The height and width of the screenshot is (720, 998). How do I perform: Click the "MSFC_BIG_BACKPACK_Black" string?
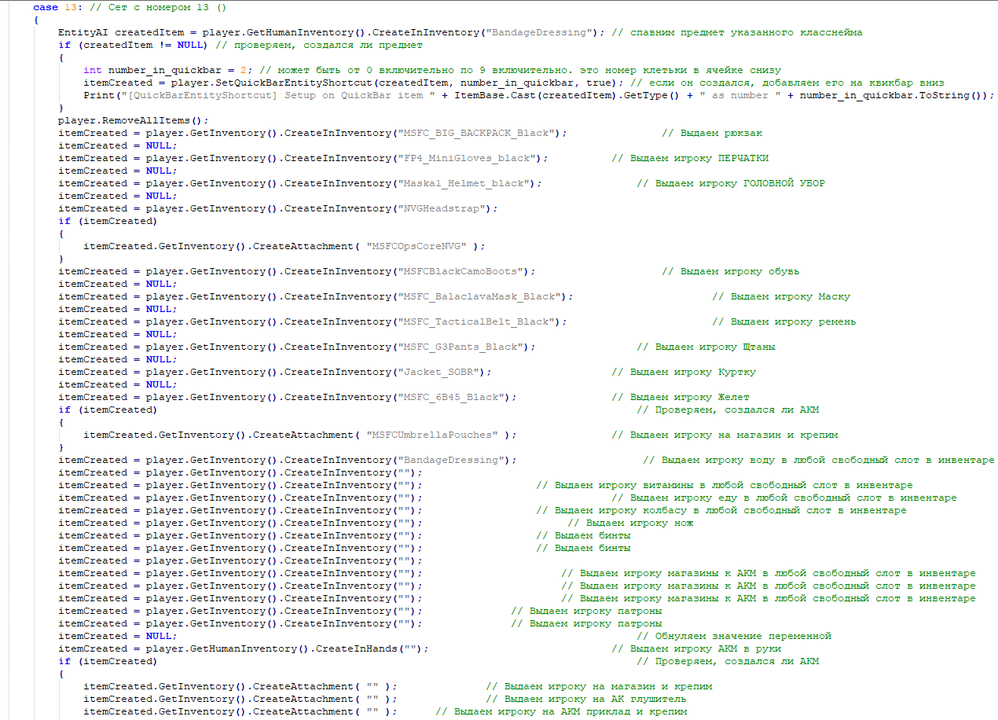click(476, 133)
